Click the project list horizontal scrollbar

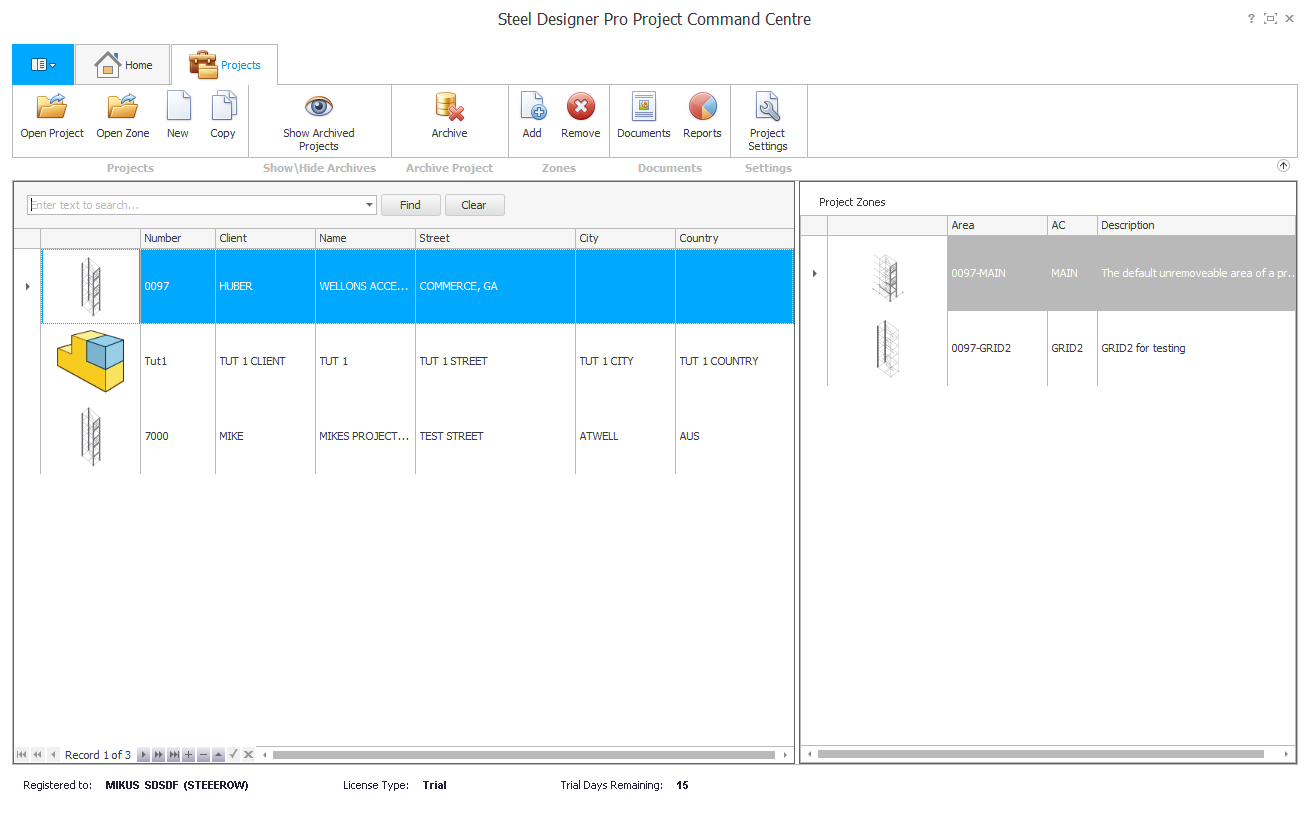[523, 755]
